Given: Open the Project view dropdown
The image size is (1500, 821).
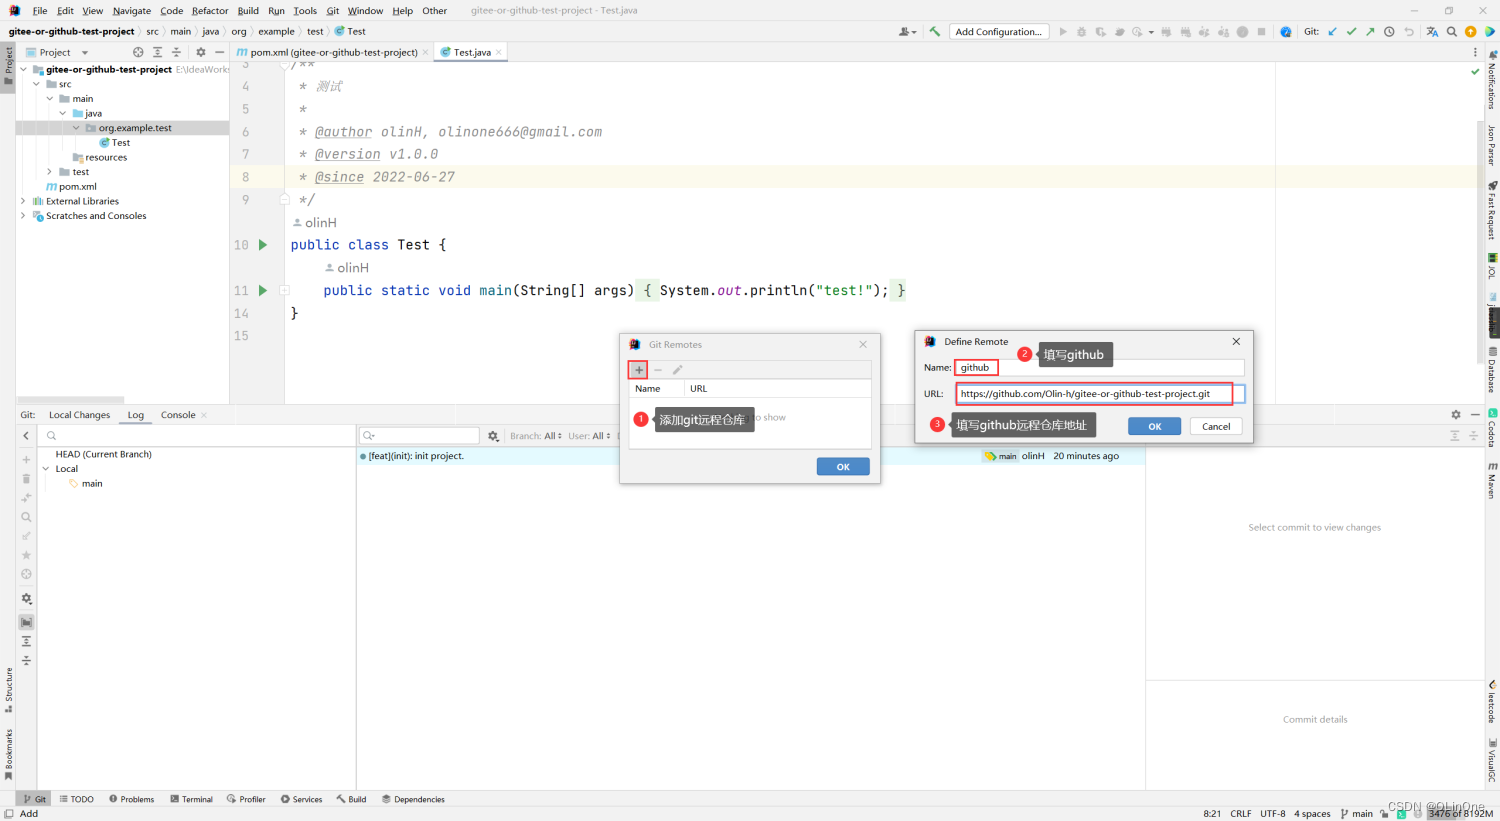Looking at the screenshot, I should 57,52.
